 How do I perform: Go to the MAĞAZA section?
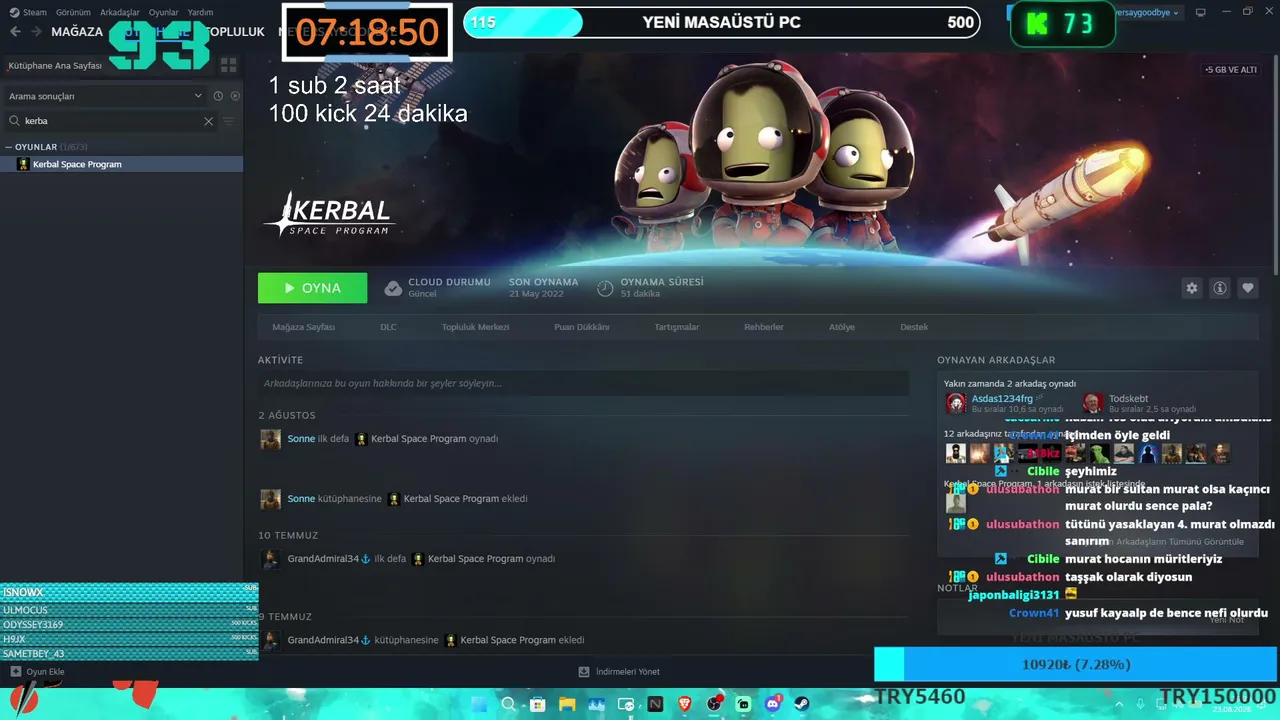pos(77,31)
